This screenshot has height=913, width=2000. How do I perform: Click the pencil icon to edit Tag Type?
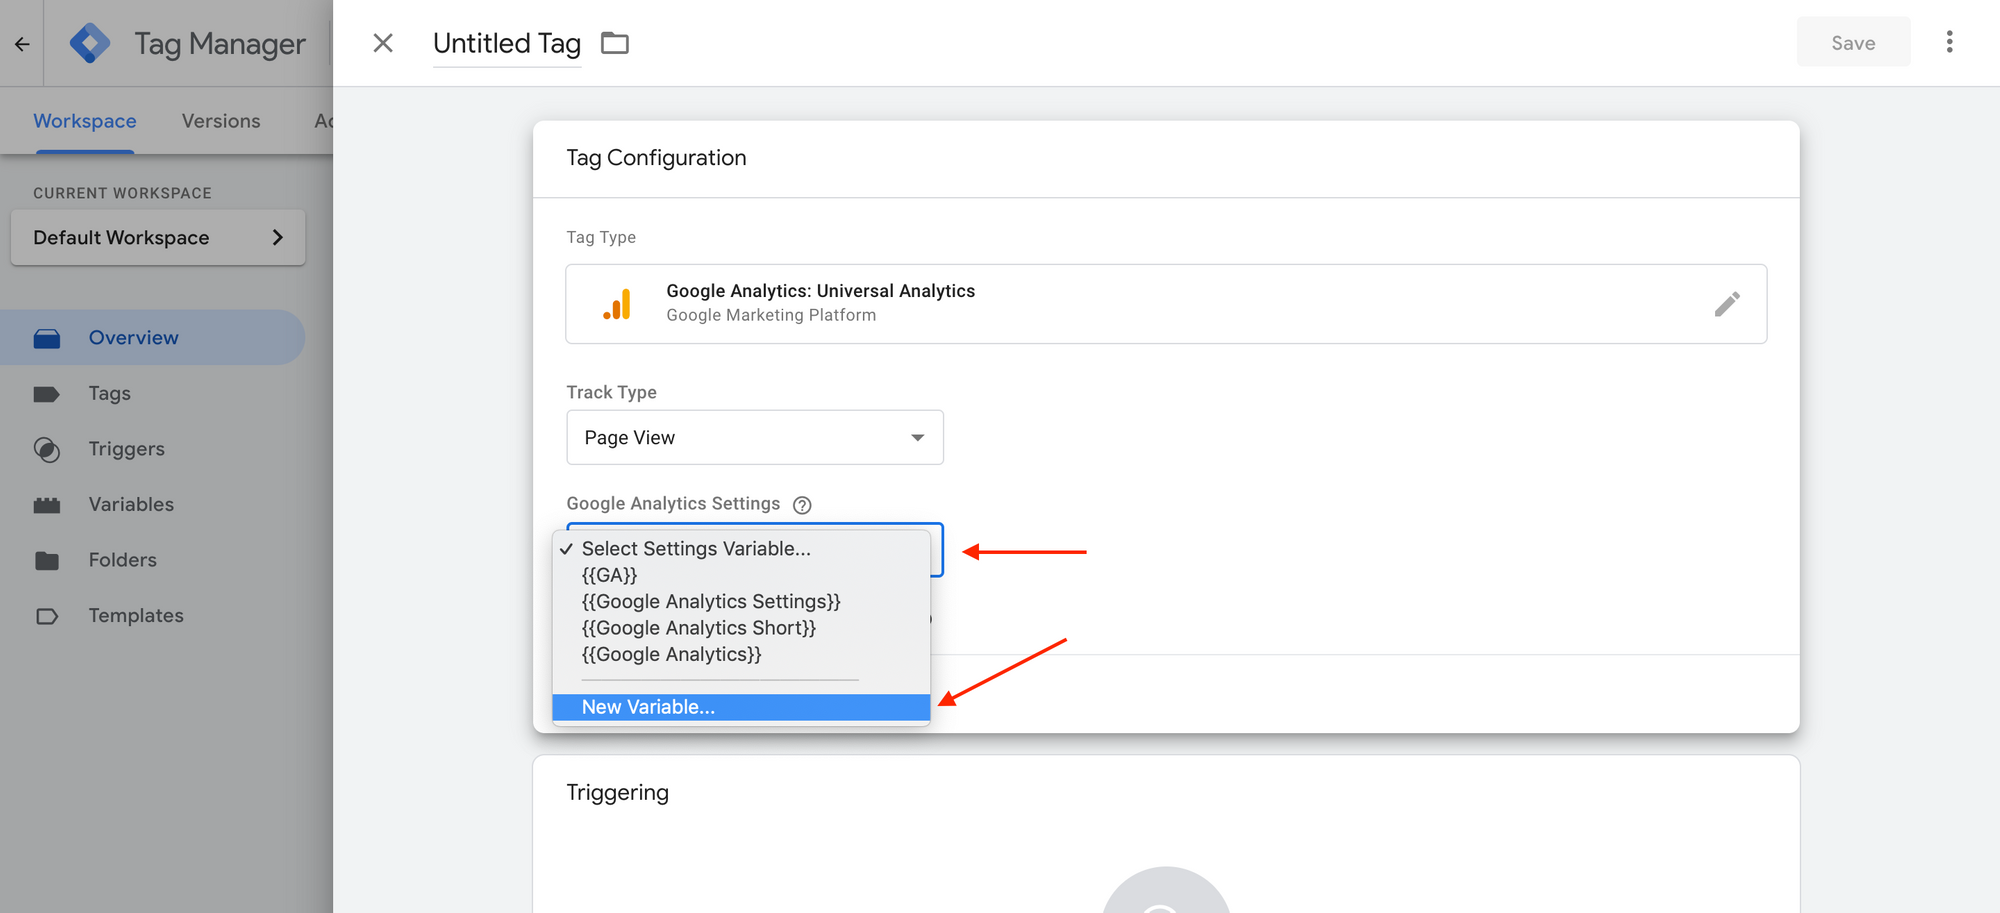(1727, 304)
